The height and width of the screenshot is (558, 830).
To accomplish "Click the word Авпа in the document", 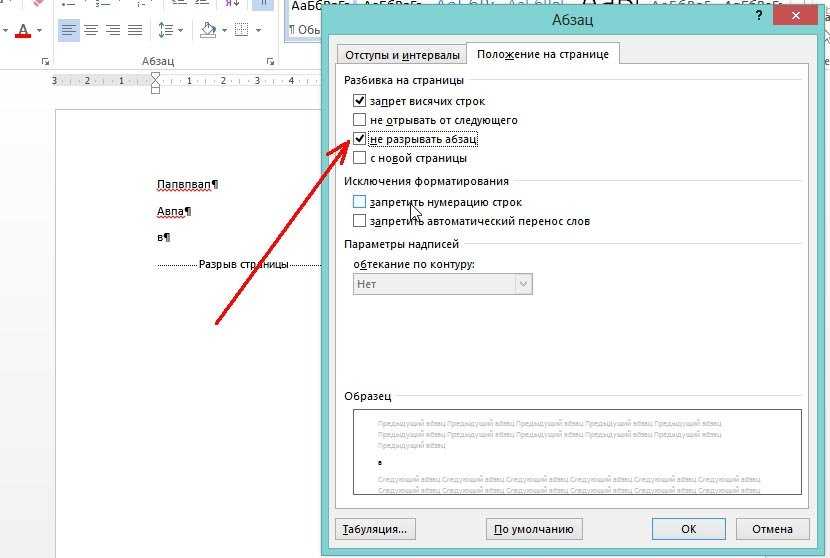I will click(170, 211).
